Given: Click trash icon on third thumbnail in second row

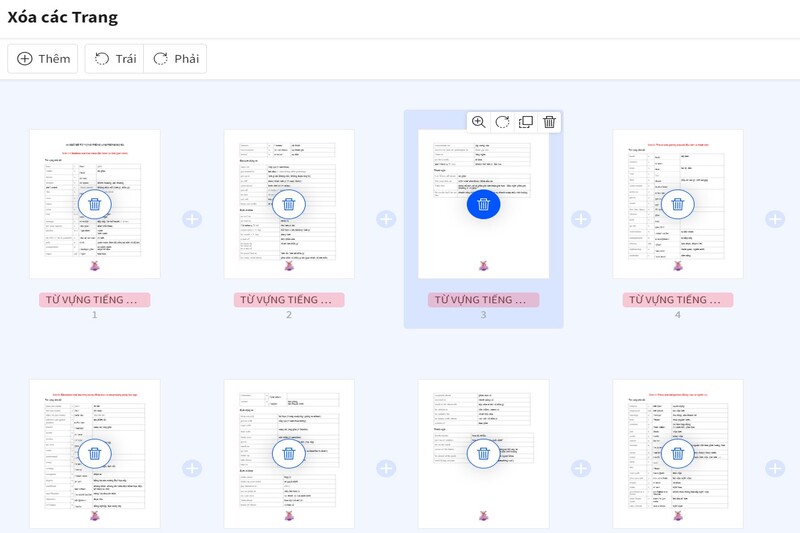Looking at the screenshot, I should pos(483,454).
